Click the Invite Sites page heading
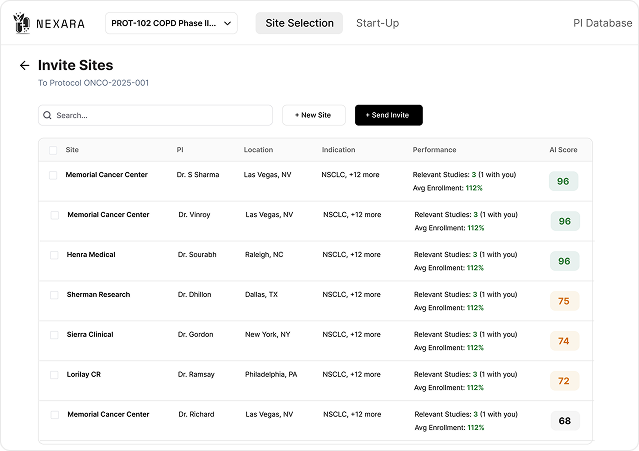 click(75, 65)
